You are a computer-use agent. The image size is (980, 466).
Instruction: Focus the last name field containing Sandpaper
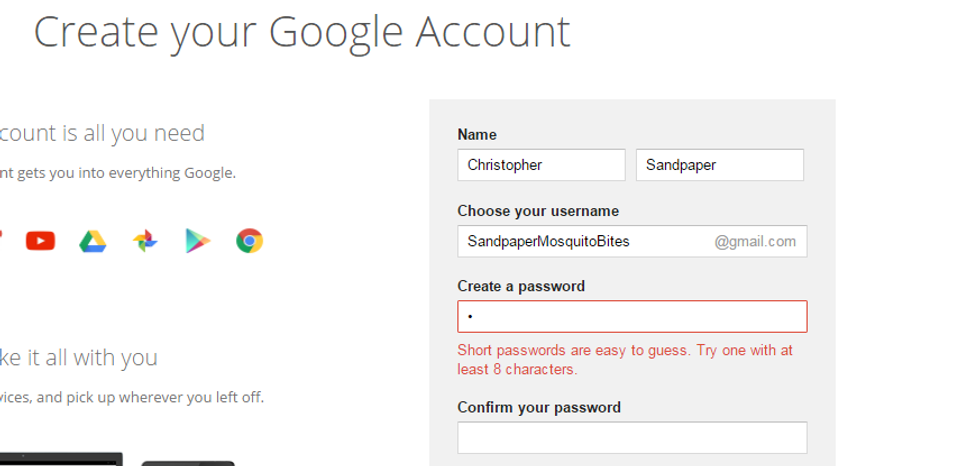[719, 165]
